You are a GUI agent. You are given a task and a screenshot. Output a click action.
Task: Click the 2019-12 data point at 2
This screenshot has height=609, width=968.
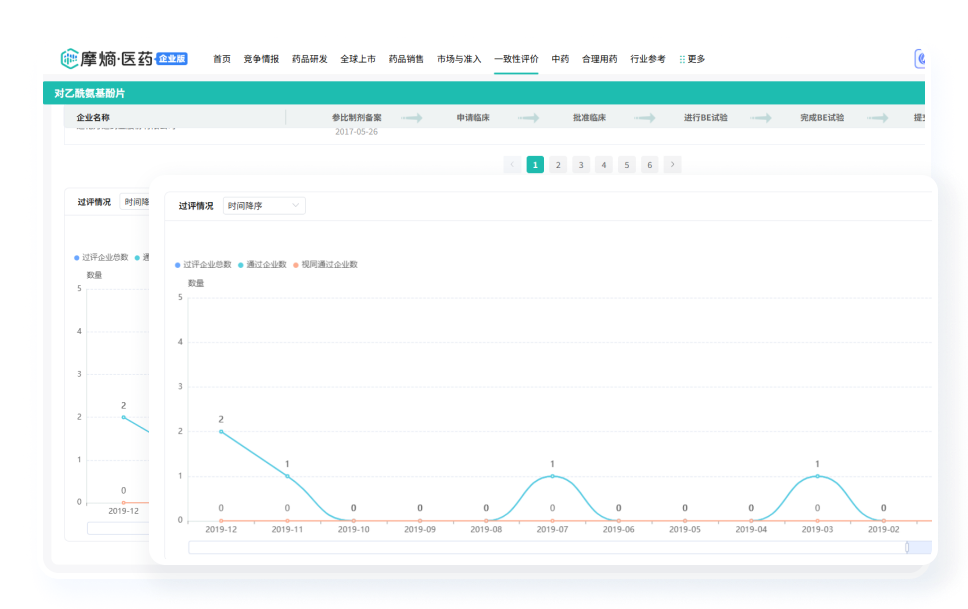click(x=221, y=432)
